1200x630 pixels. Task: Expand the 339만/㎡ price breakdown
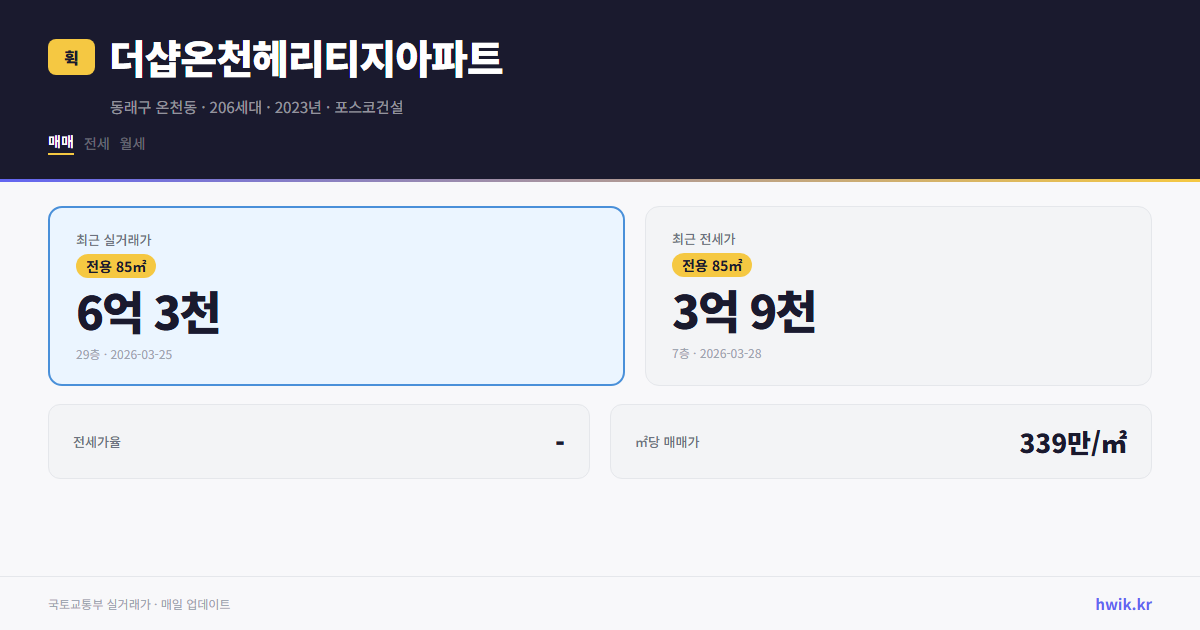tap(1073, 441)
